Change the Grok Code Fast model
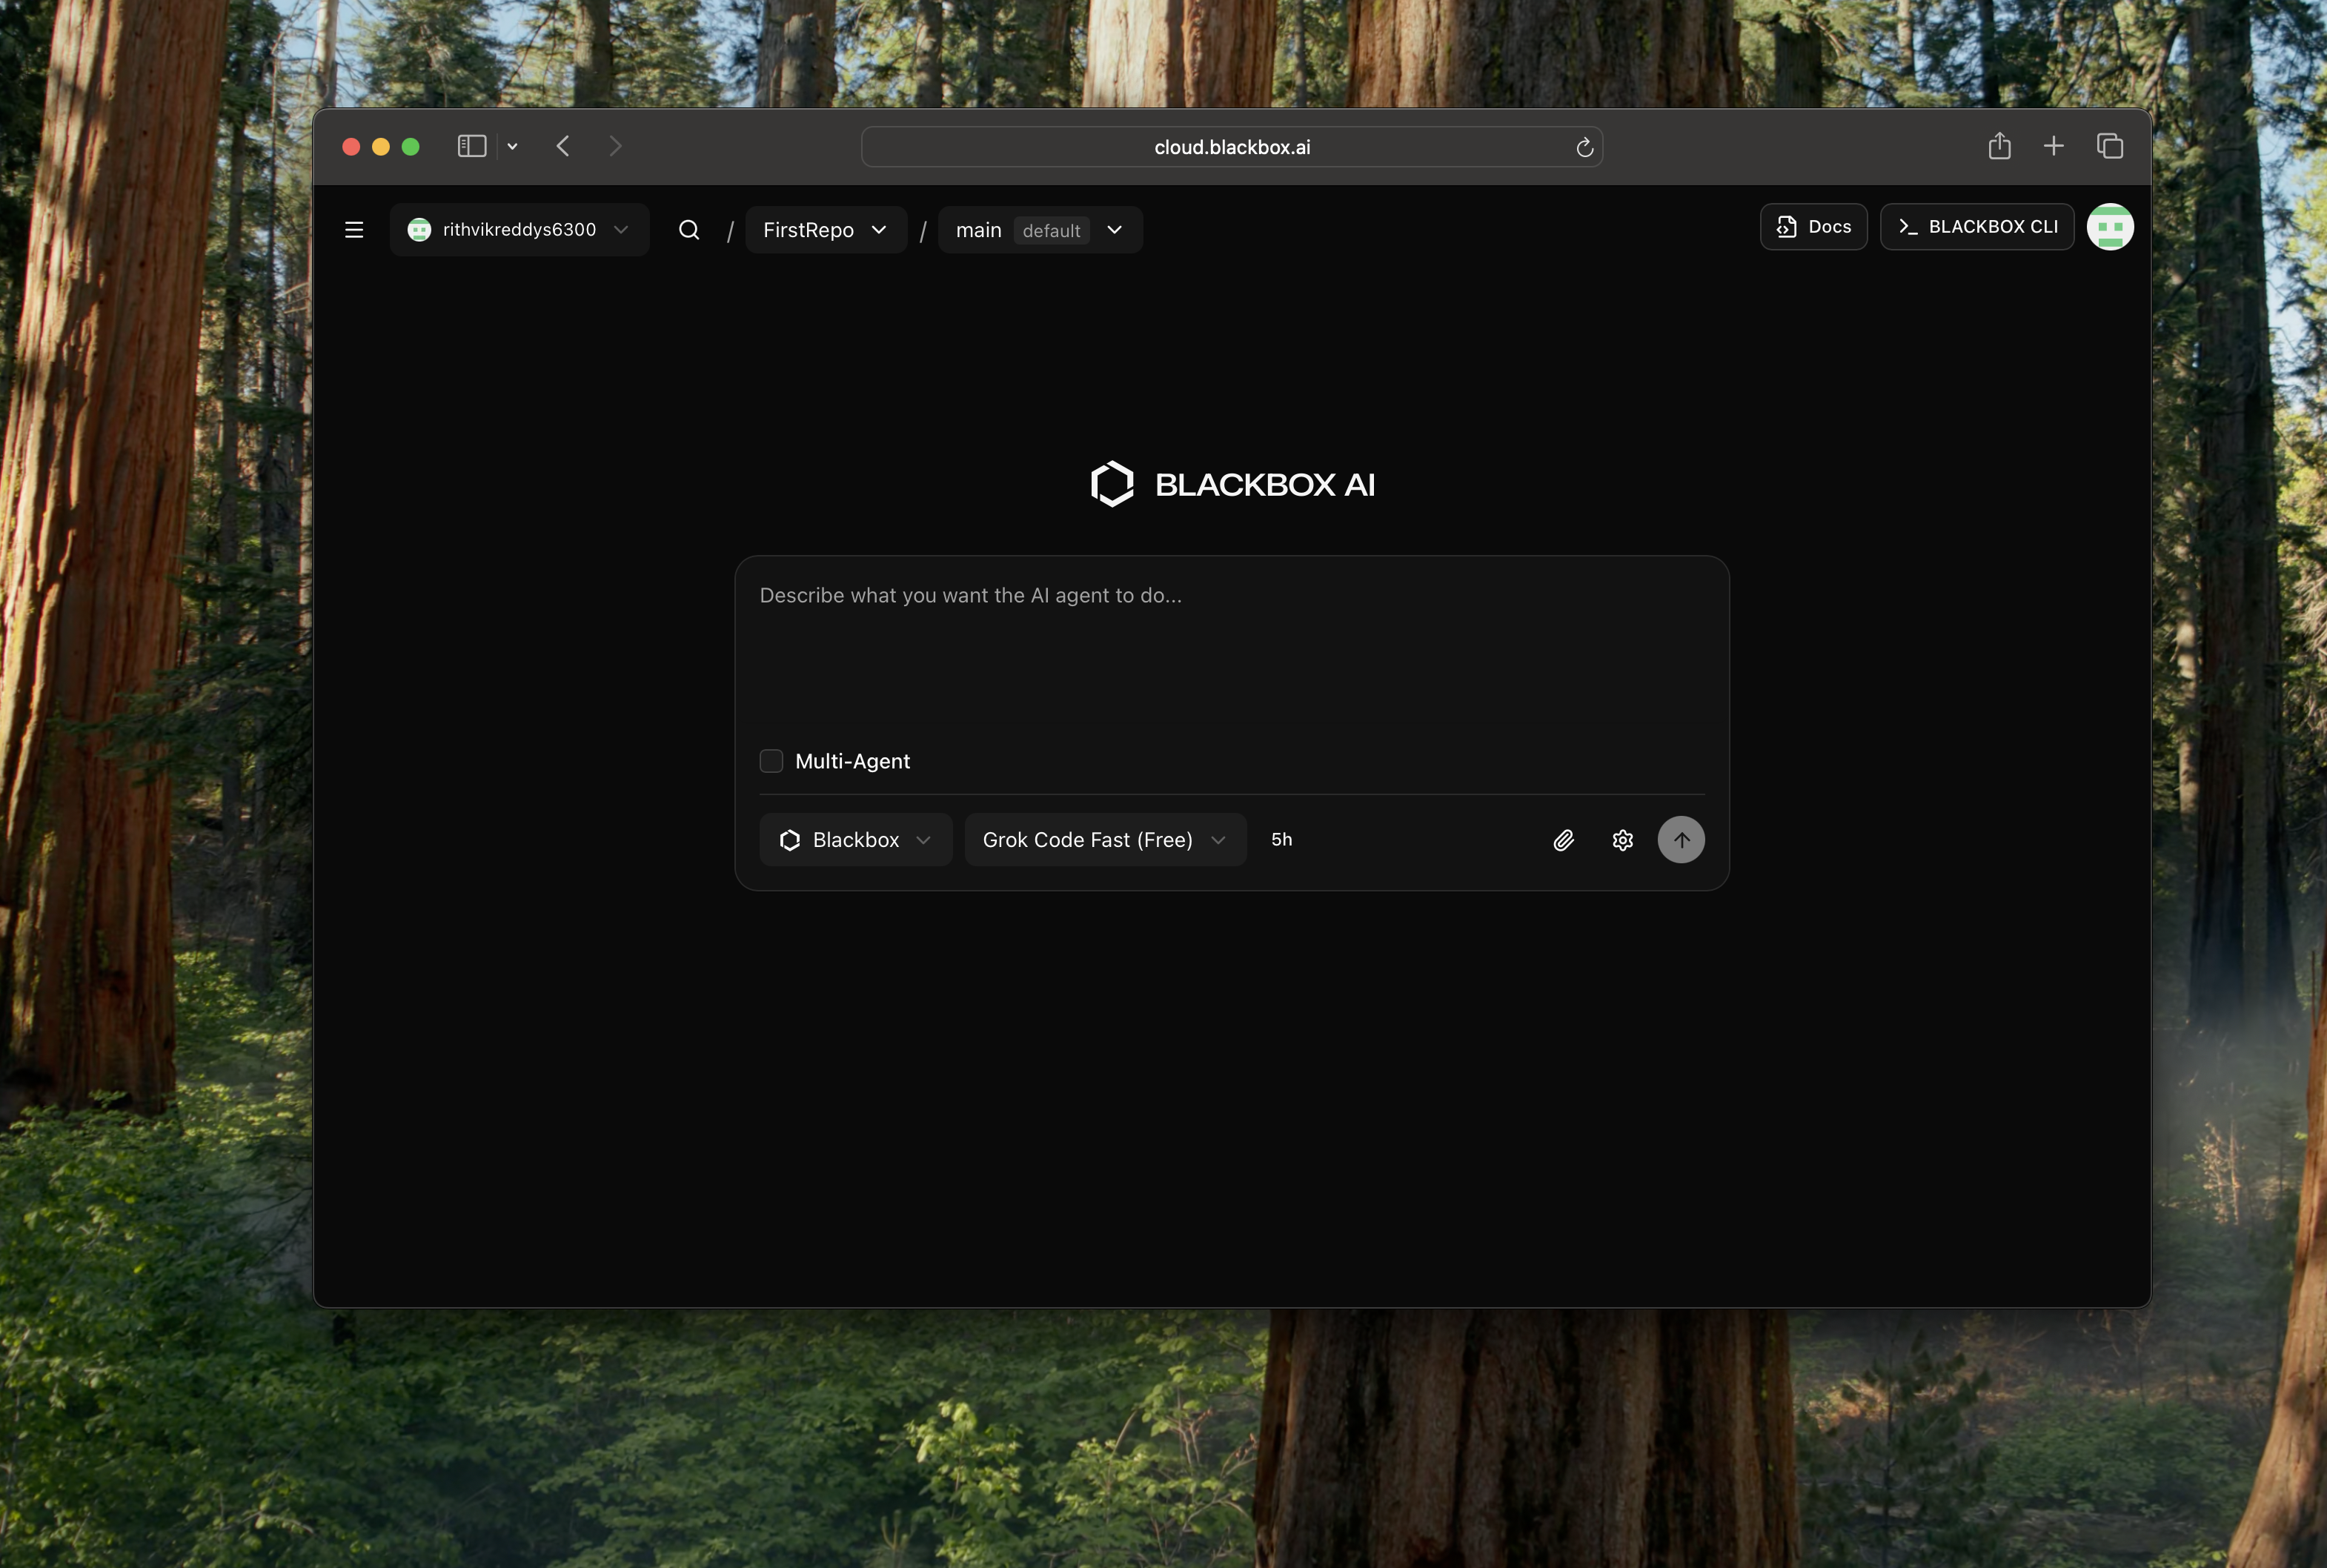Screen dimensions: 2327x1568 coord(1104,840)
